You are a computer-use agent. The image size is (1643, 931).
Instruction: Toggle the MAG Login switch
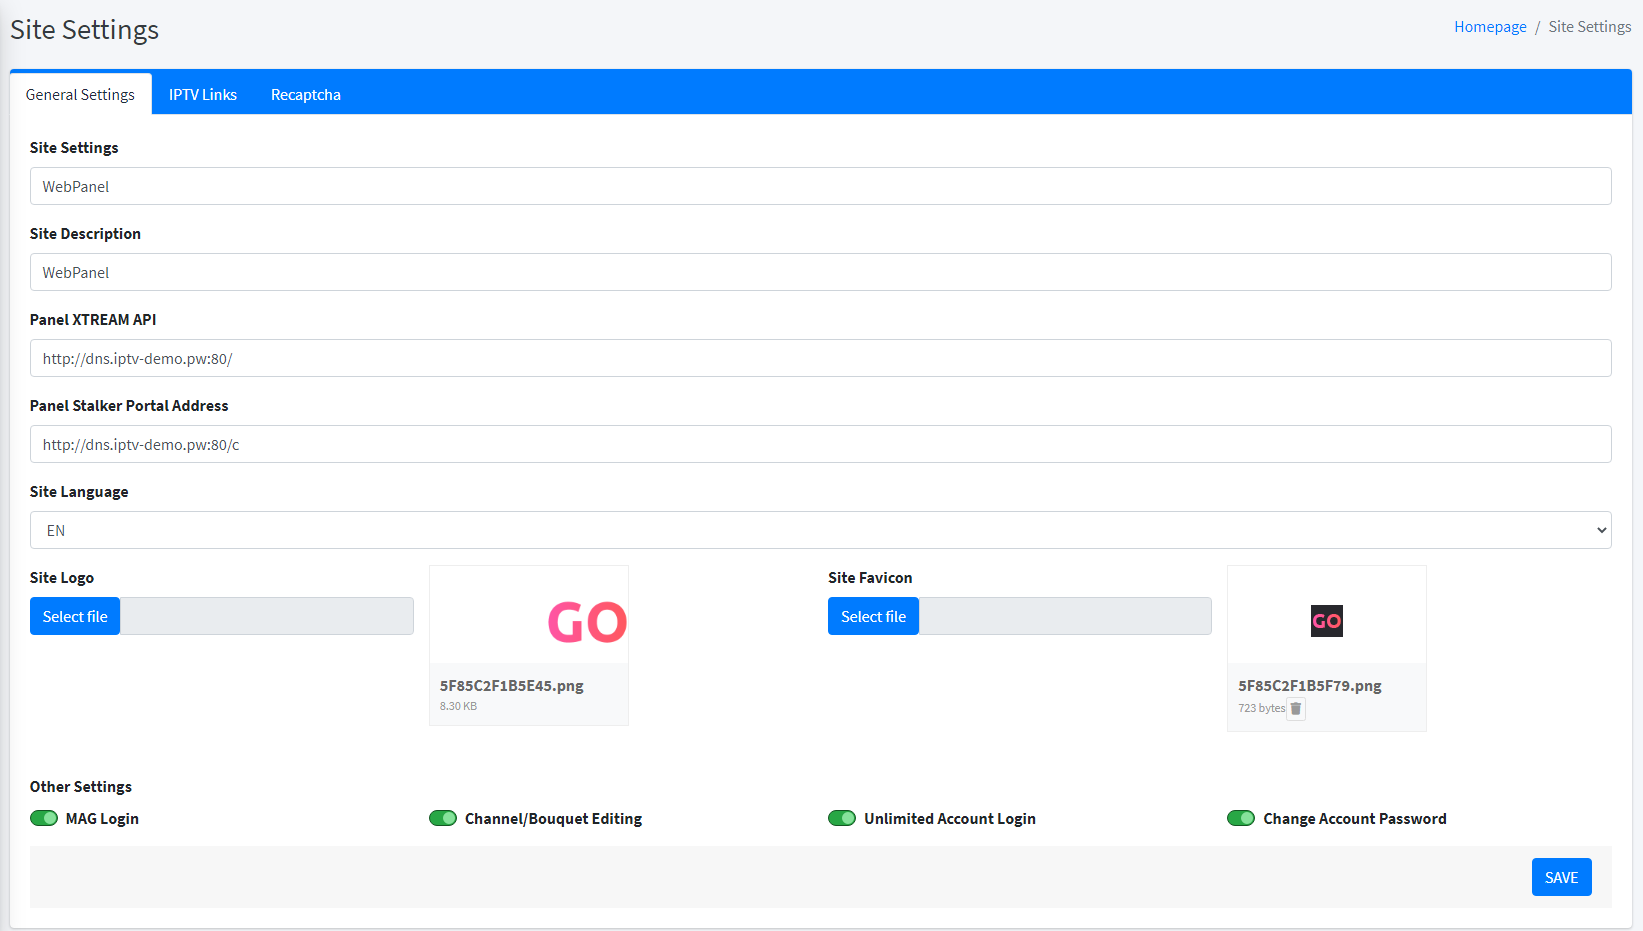click(44, 818)
